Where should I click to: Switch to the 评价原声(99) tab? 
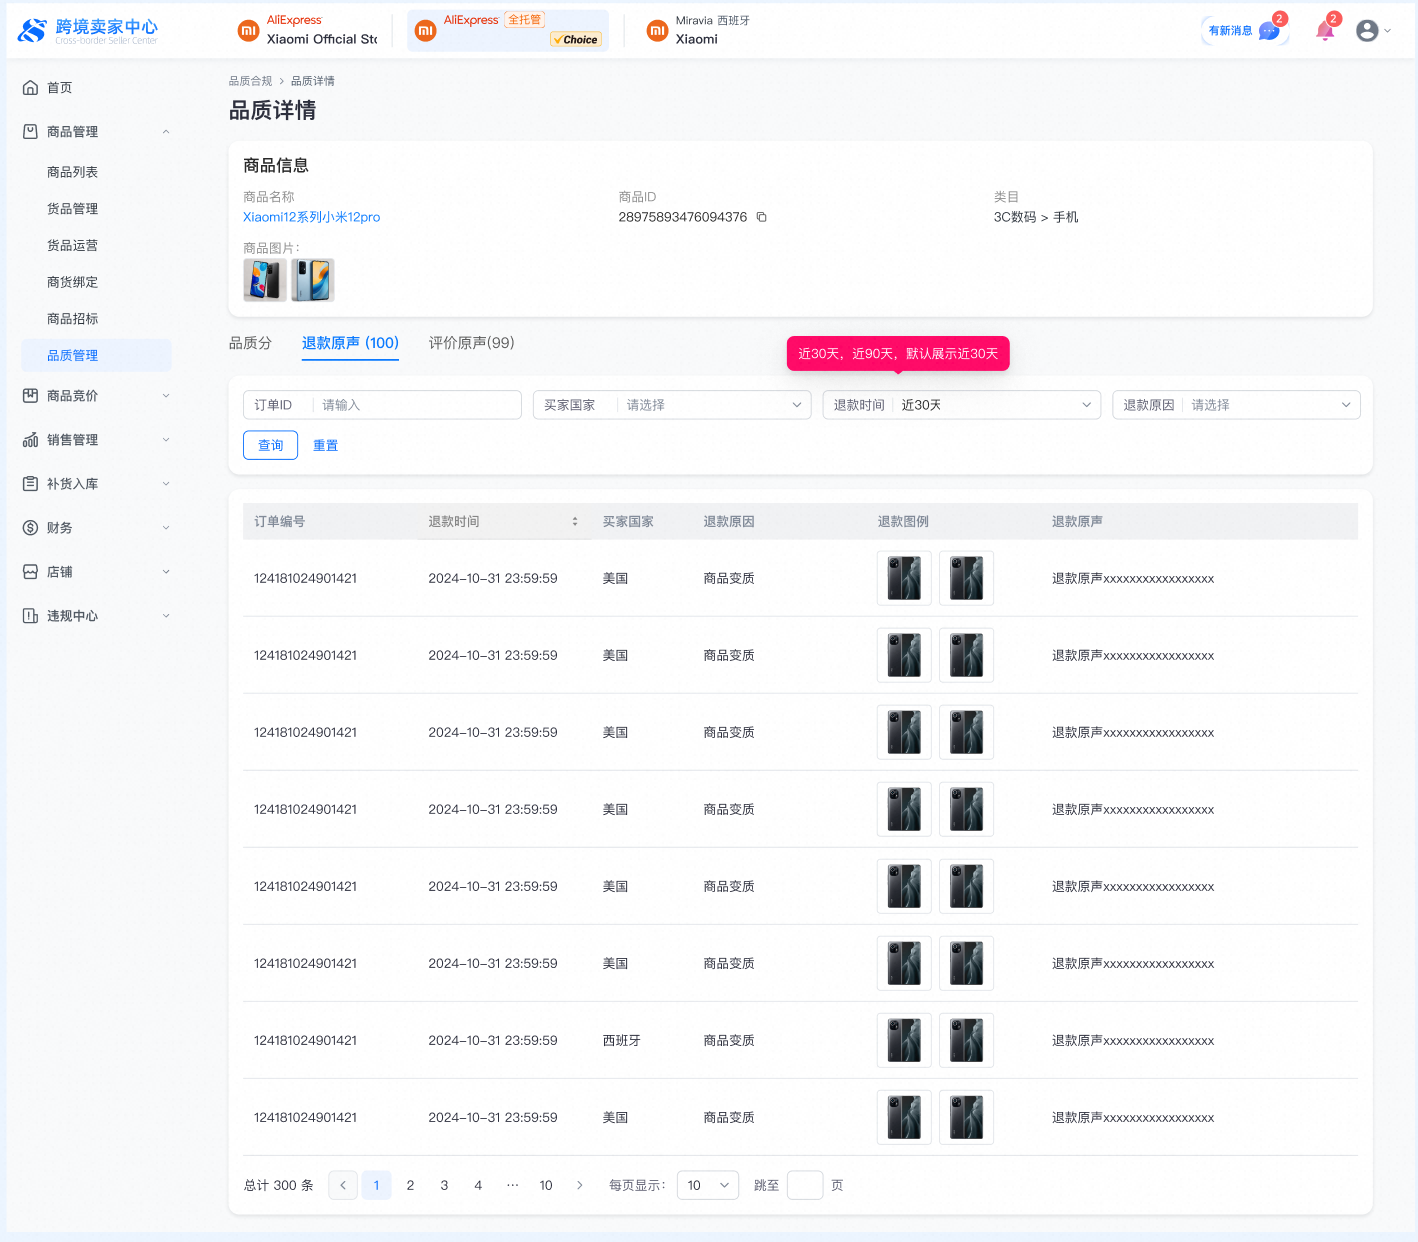pyautogui.click(x=471, y=343)
